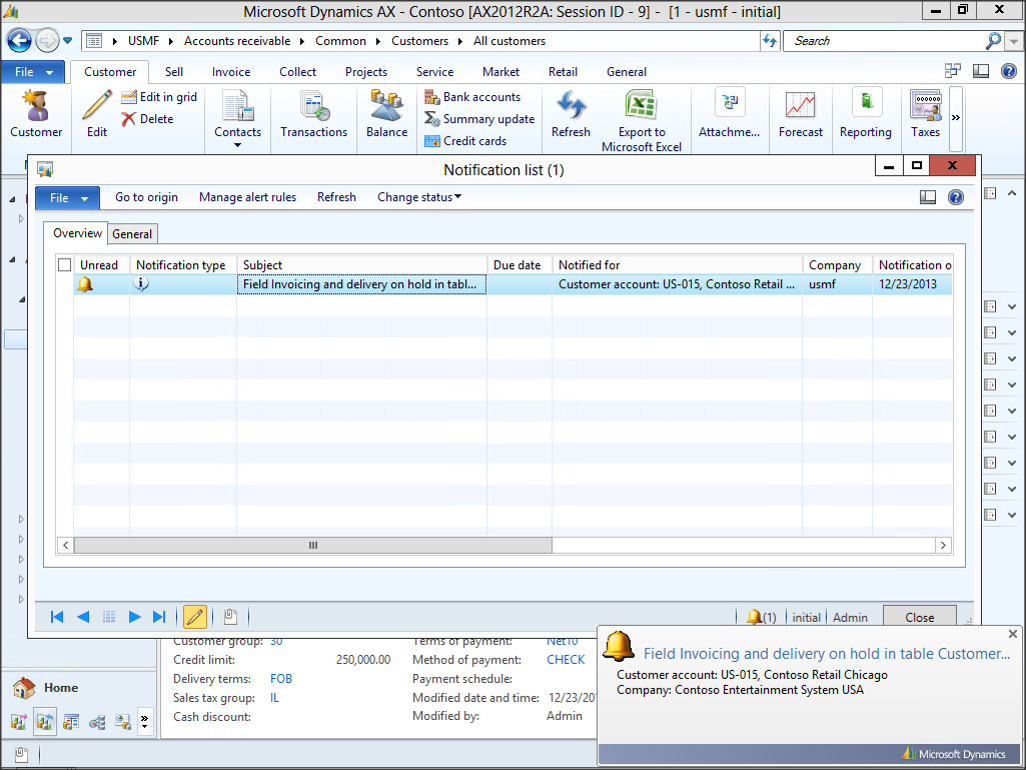The width and height of the screenshot is (1026, 770).
Task: Click the Reporting icon
Action: (x=865, y=105)
